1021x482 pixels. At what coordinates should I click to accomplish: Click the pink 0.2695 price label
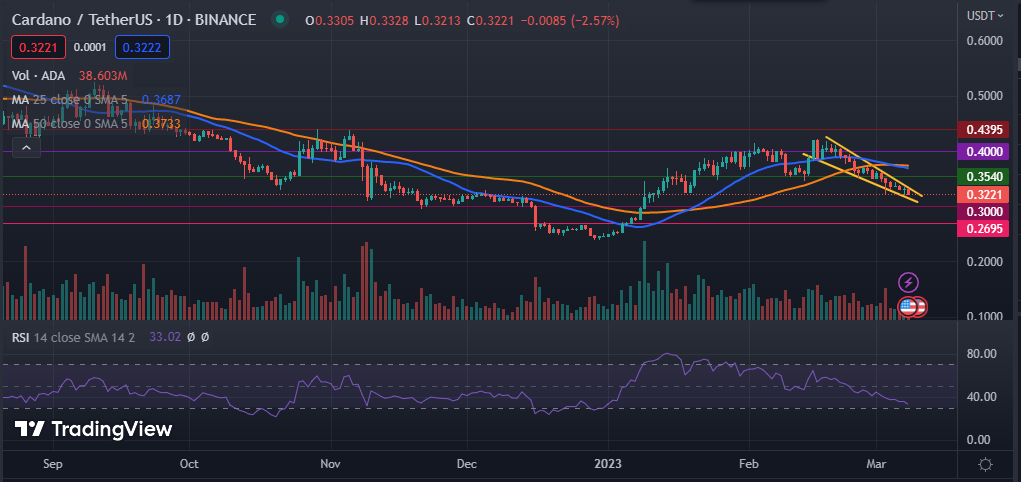click(983, 228)
